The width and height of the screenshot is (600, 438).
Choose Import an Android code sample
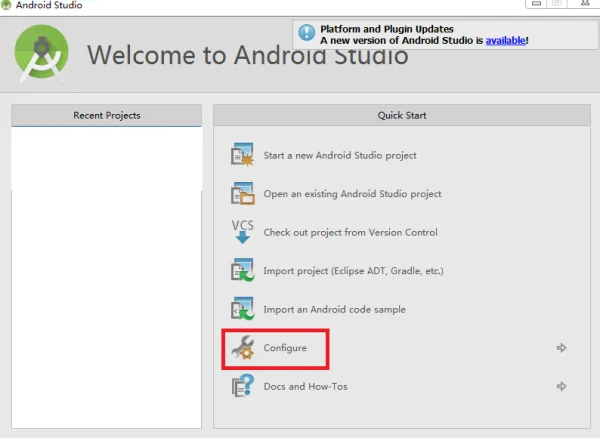pyautogui.click(x=334, y=309)
